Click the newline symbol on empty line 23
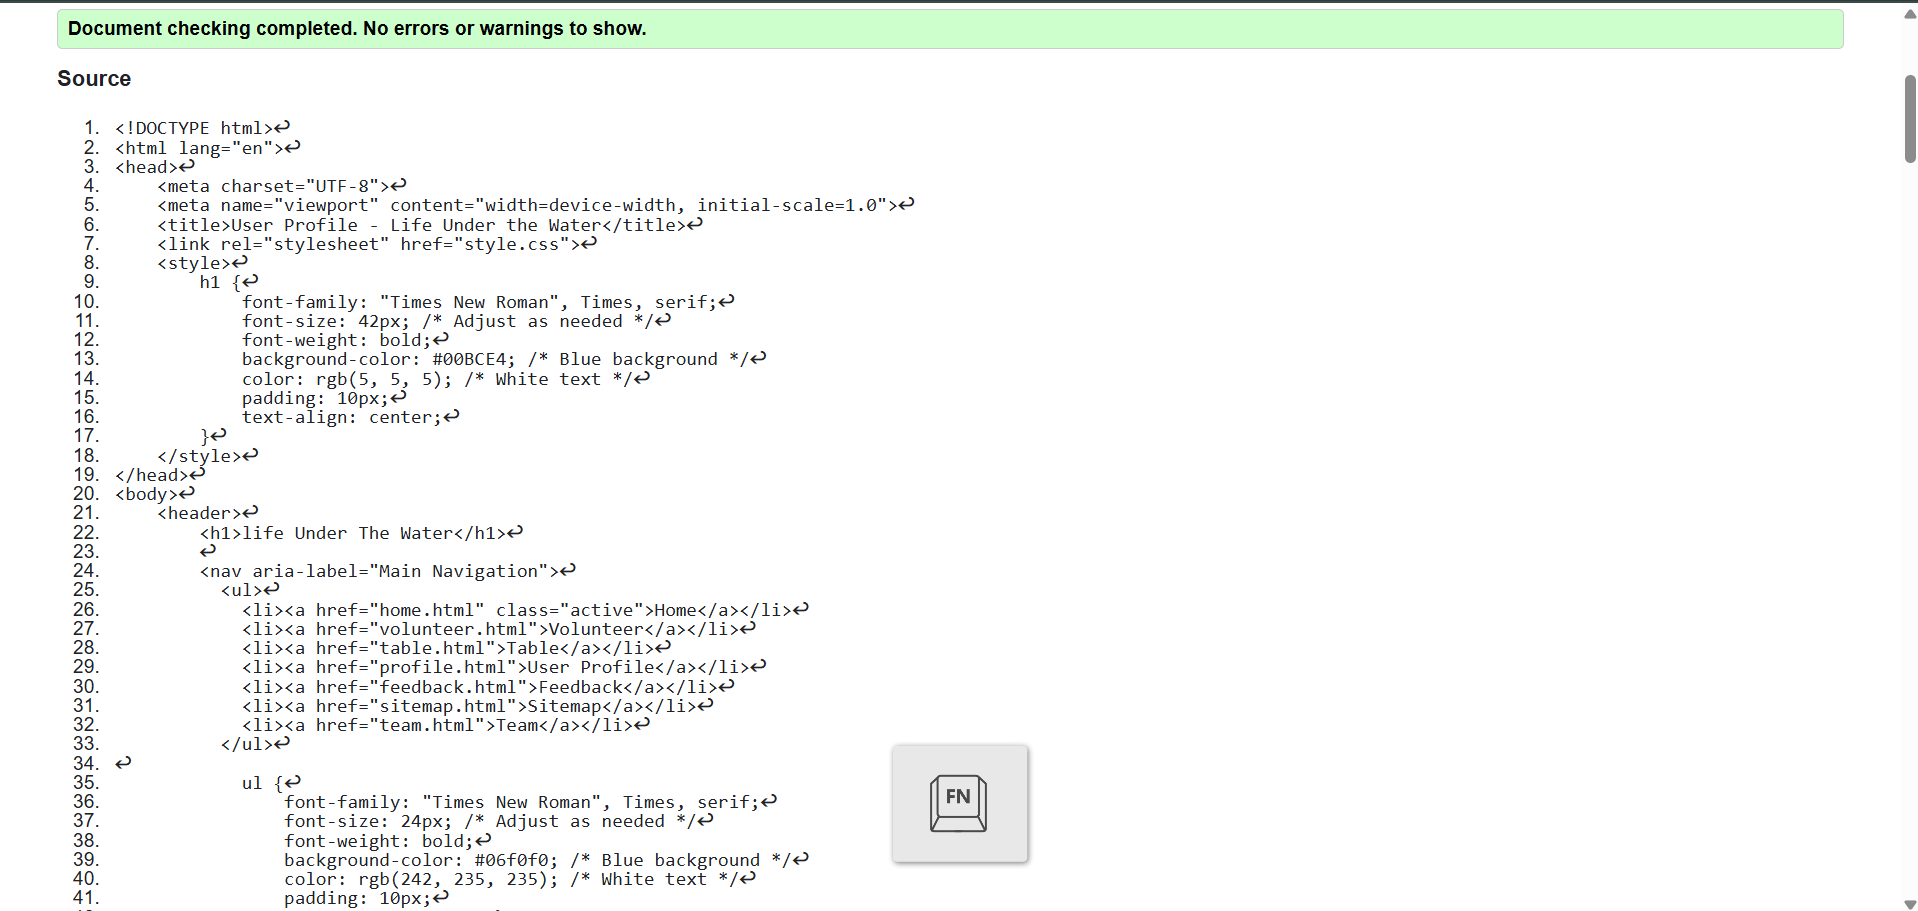This screenshot has width=1918, height=911. tap(208, 551)
